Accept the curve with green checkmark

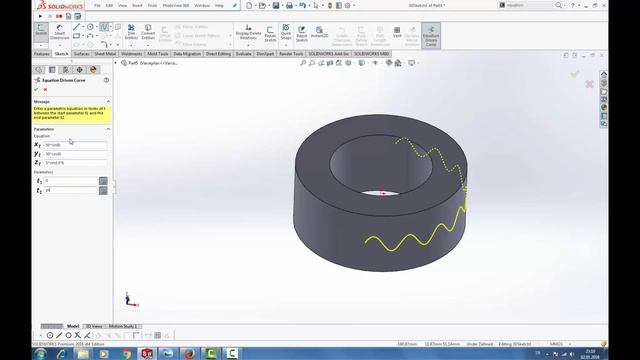coord(36,89)
